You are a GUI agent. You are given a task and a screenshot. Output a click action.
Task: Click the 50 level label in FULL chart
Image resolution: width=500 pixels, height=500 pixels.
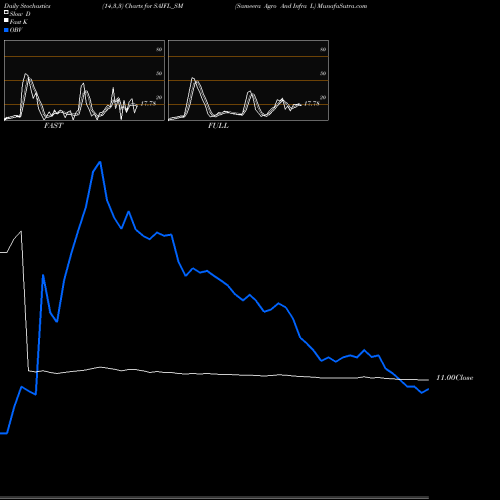point(323,73)
